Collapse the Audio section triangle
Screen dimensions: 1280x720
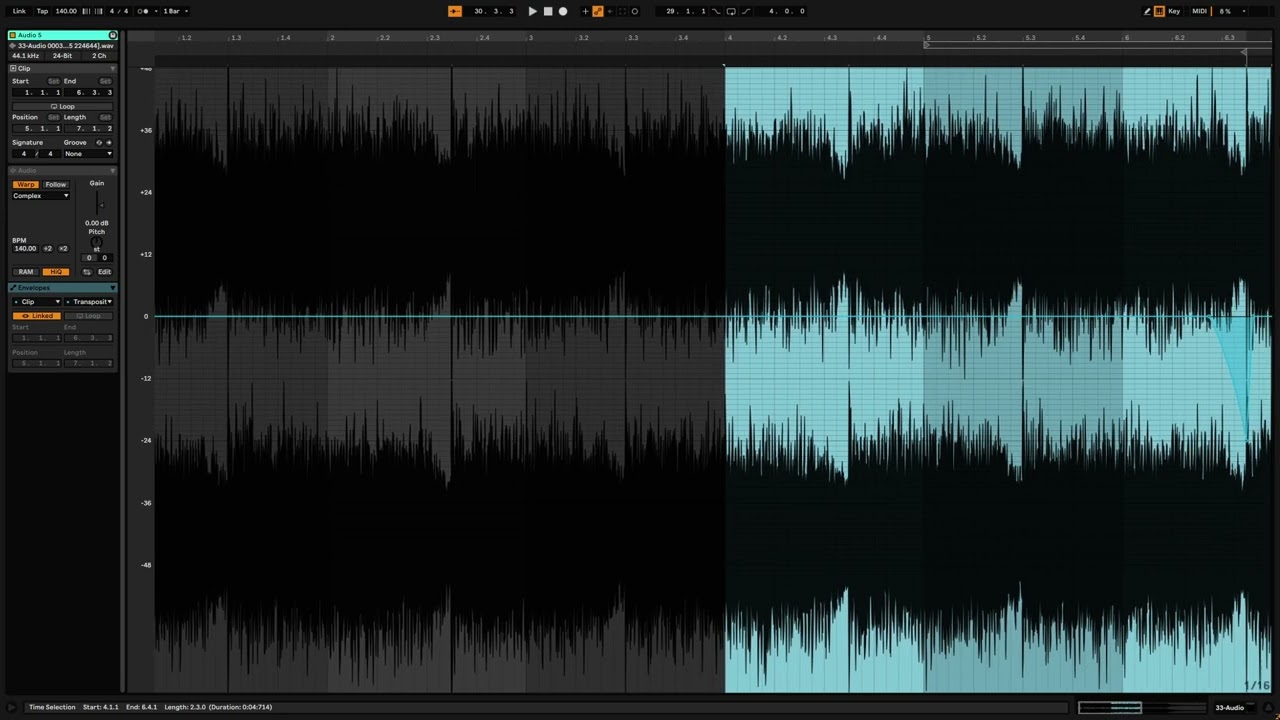[x=112, y=170]
